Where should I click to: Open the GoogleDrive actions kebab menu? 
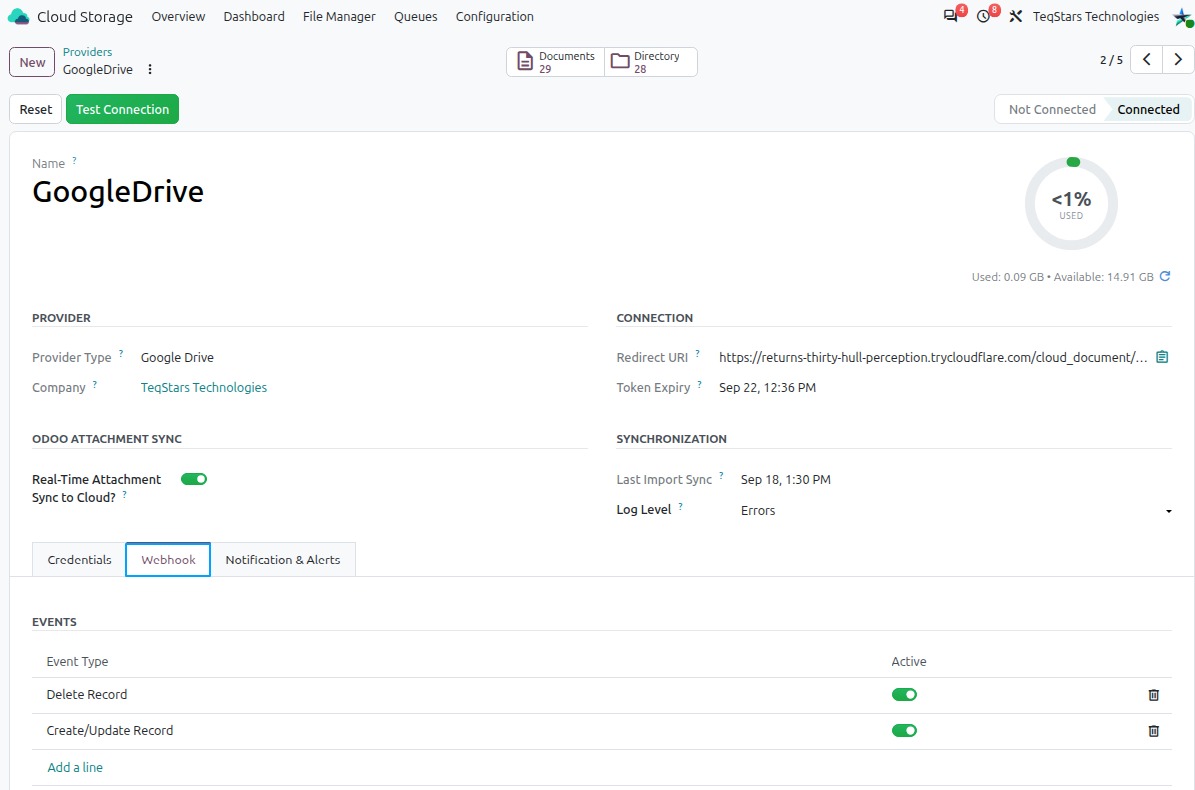pos(150,69)
